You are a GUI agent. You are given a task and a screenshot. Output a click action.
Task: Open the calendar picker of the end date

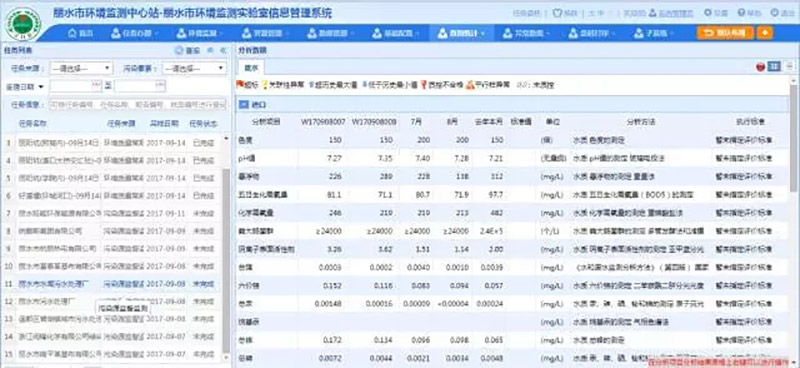[160, 86]
